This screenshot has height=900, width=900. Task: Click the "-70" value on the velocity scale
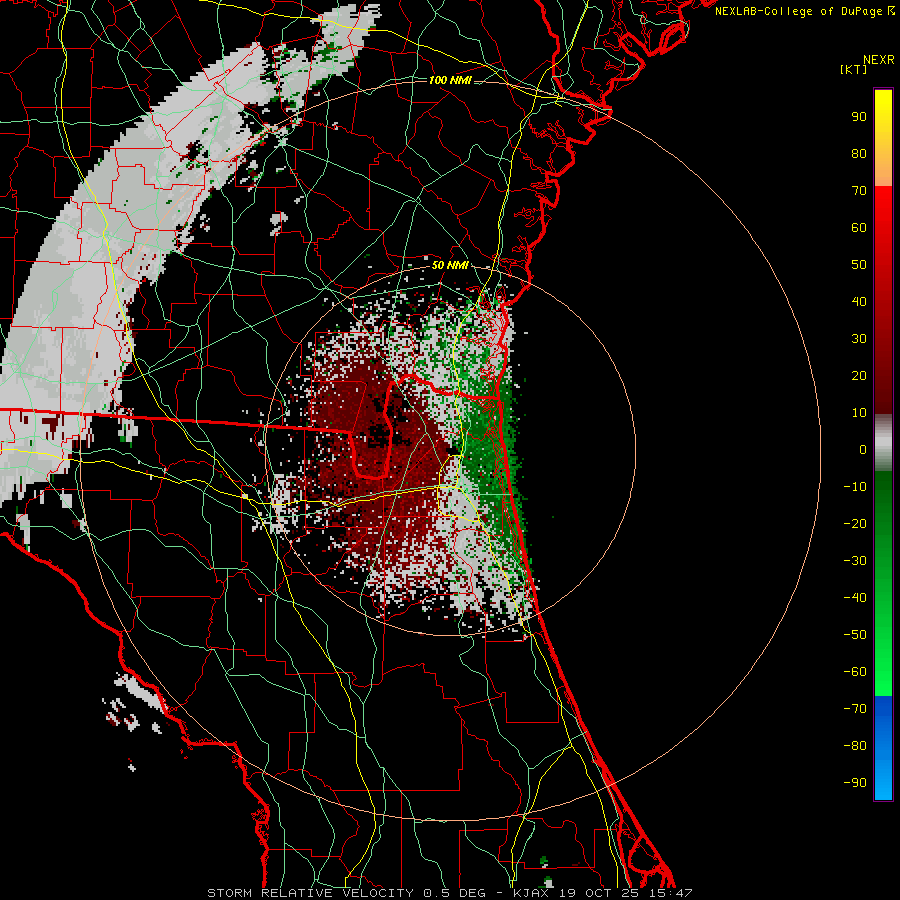tap(855, 709)
